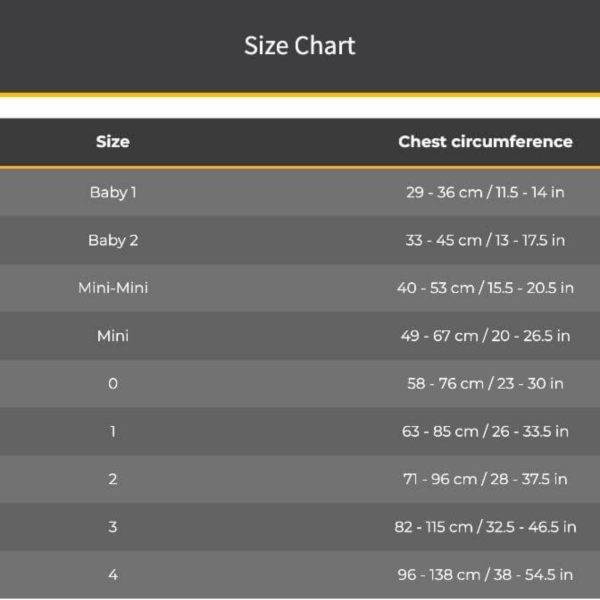The height and width of the screenshot is (600, 600).
Task: Click the 58 - 76 cm measurement
Action: [x=485, y=384]
